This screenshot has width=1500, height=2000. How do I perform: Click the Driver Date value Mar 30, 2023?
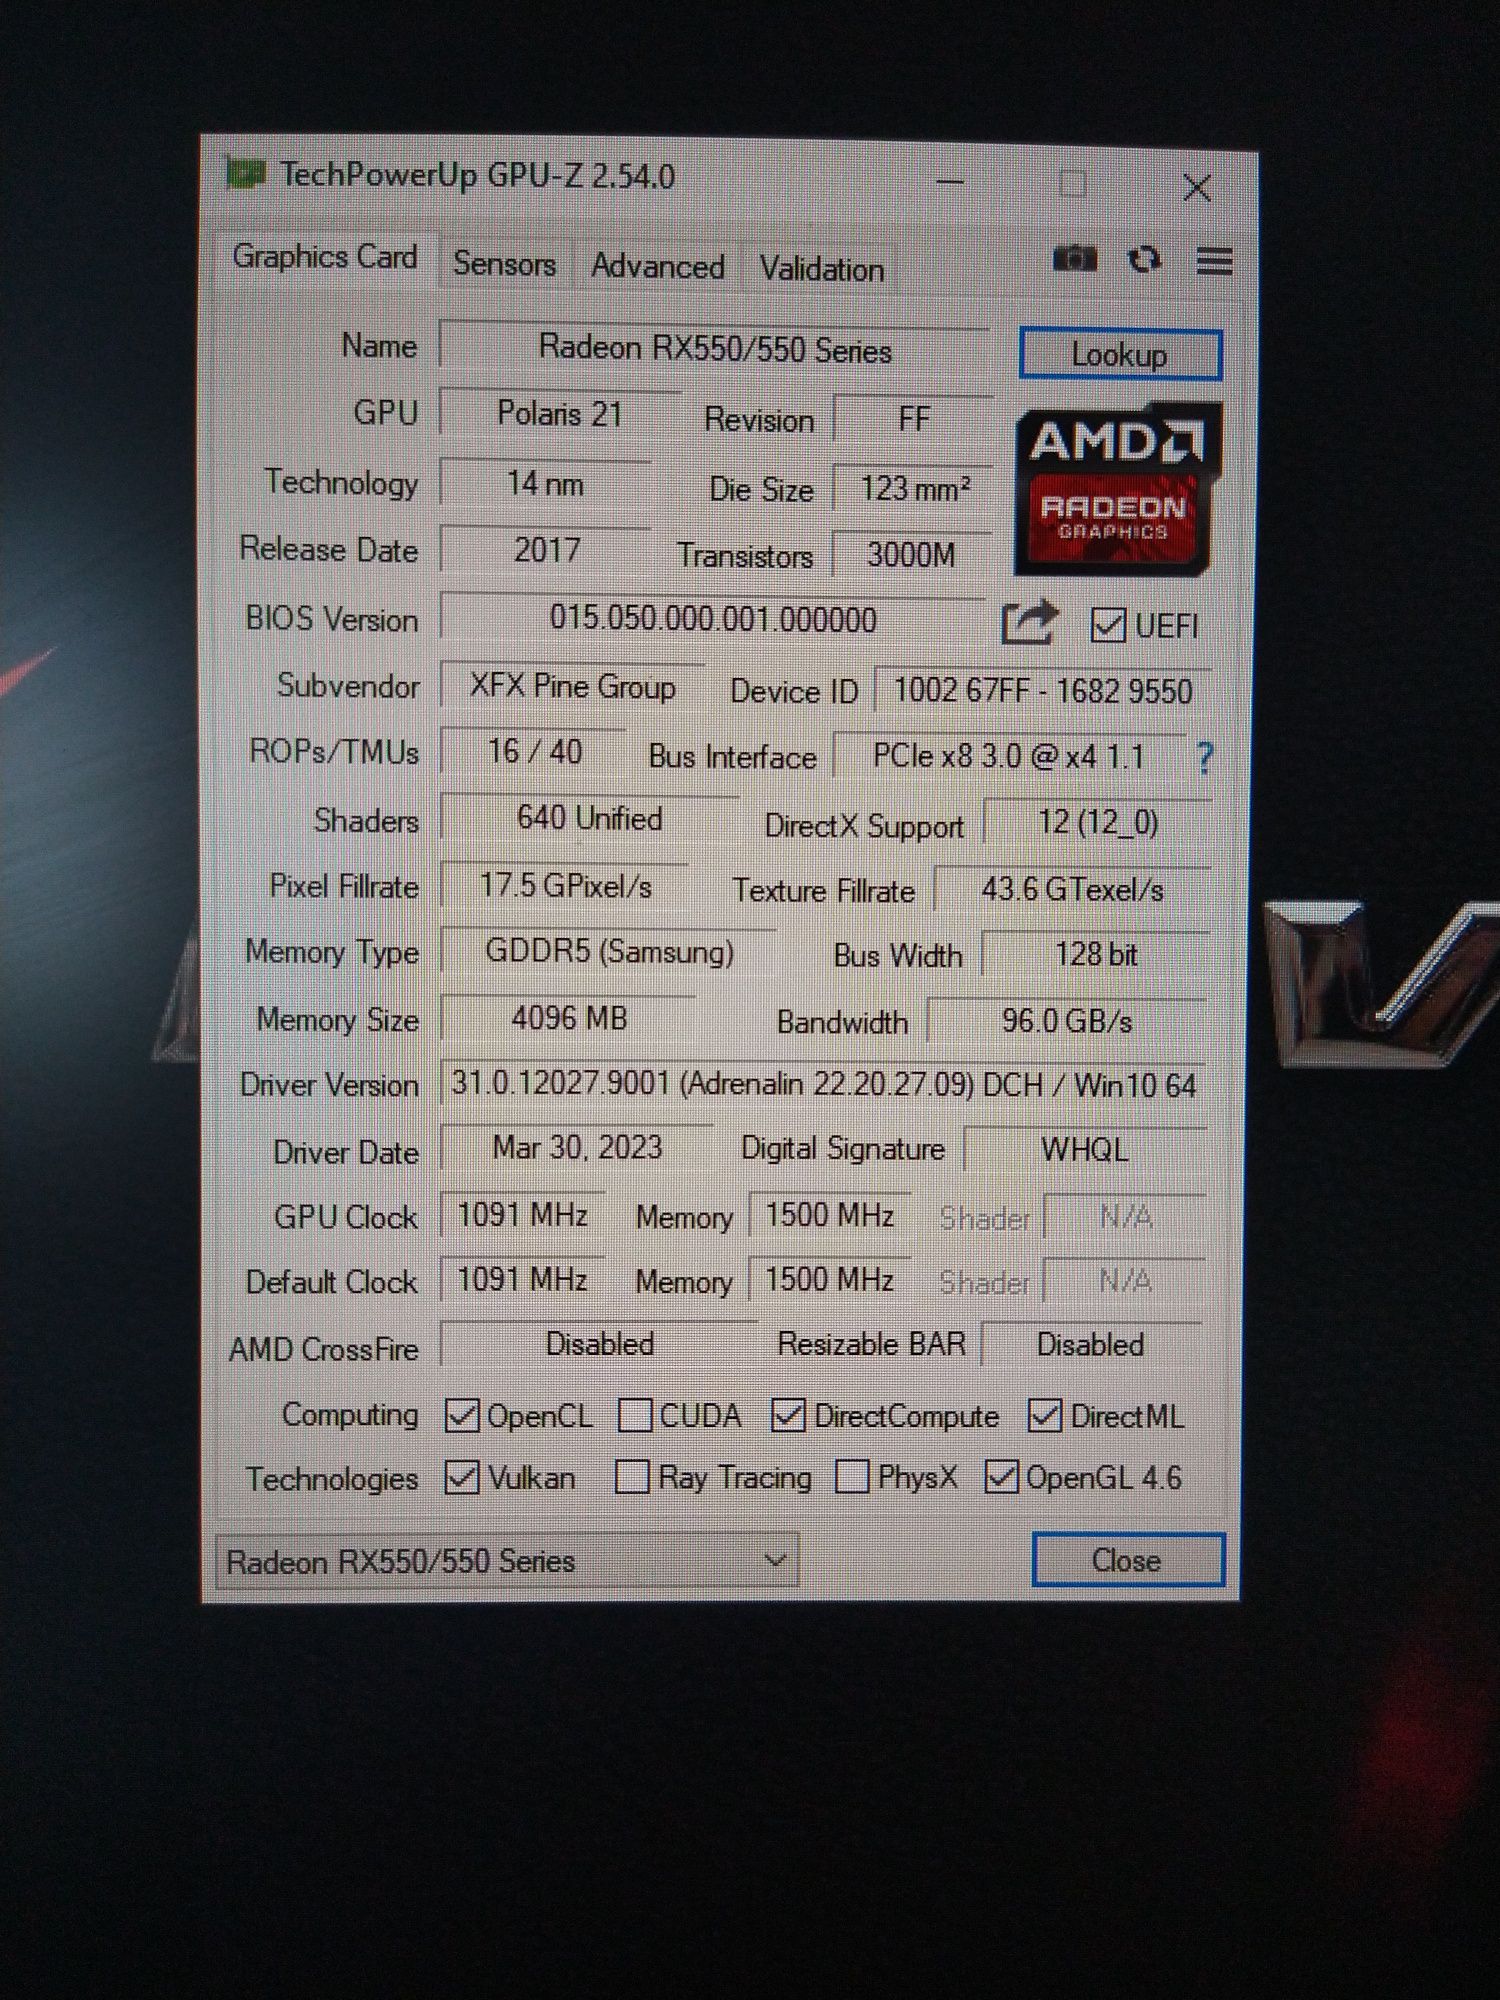click(577, 1148)
